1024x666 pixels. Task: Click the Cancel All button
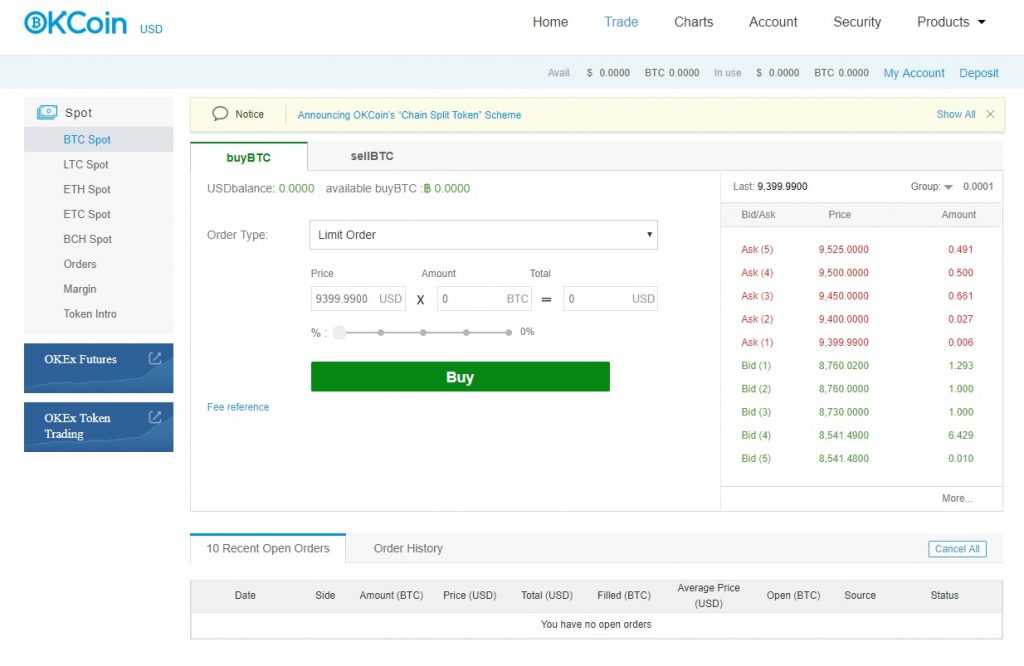pyautogui.click(x=957, y=549)
